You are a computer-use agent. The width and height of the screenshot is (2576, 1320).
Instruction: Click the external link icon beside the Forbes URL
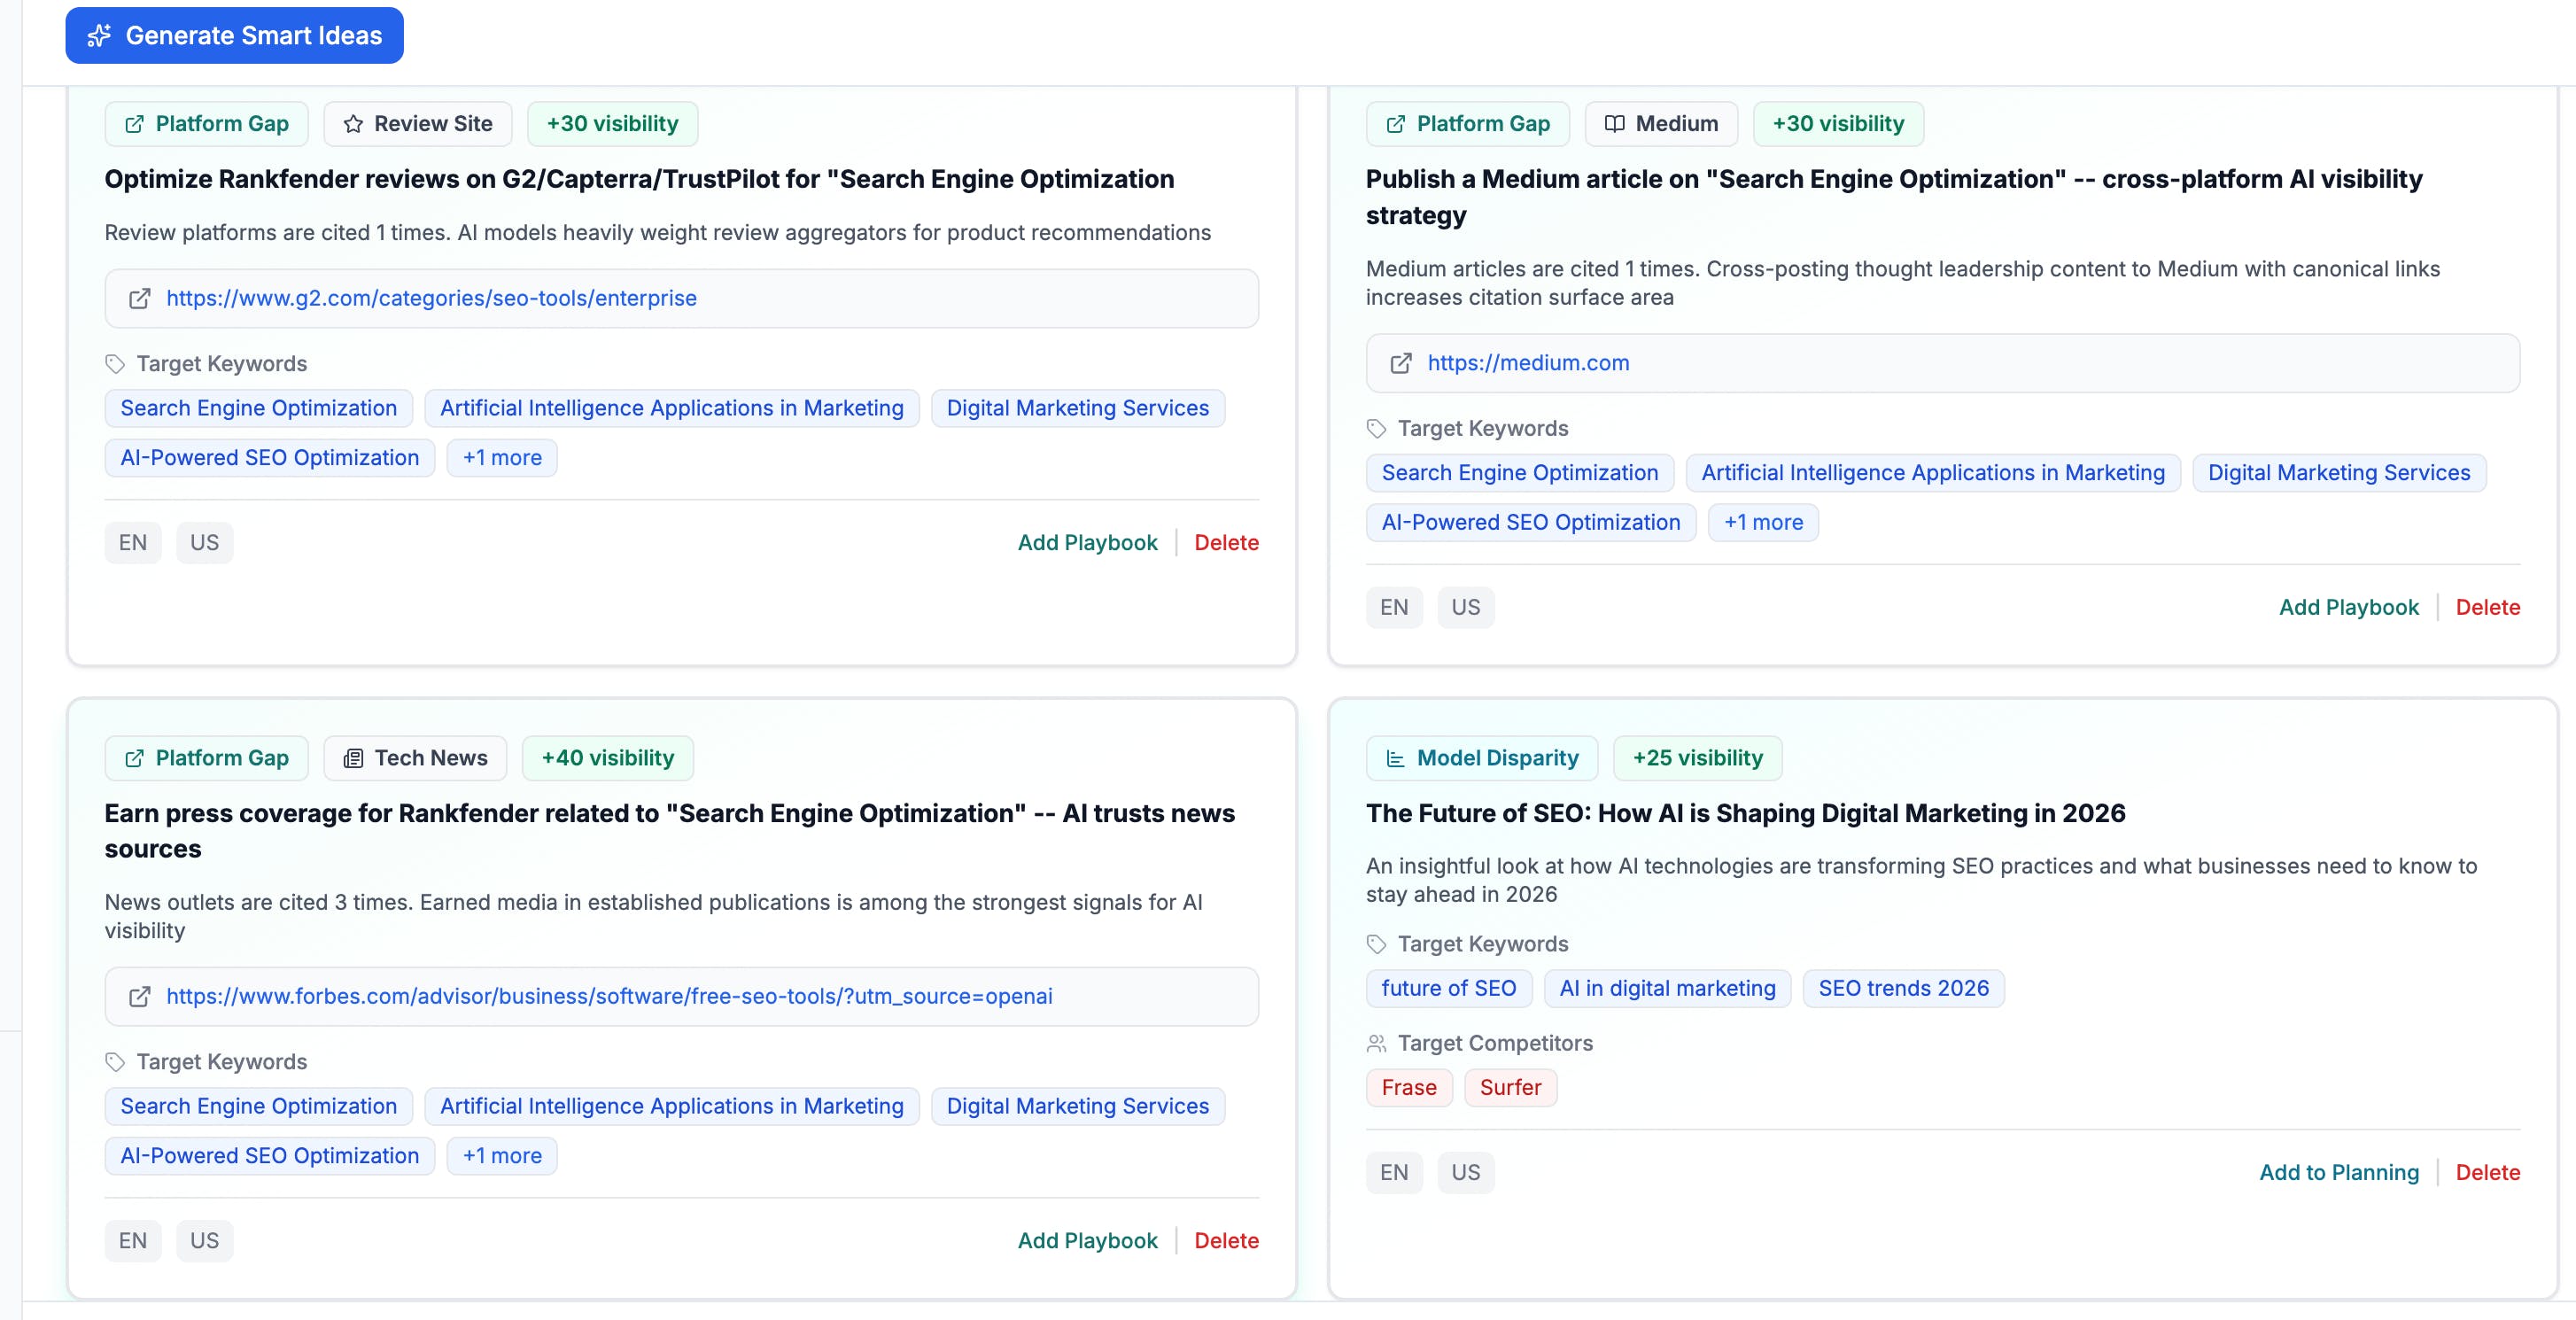point(140,996)
